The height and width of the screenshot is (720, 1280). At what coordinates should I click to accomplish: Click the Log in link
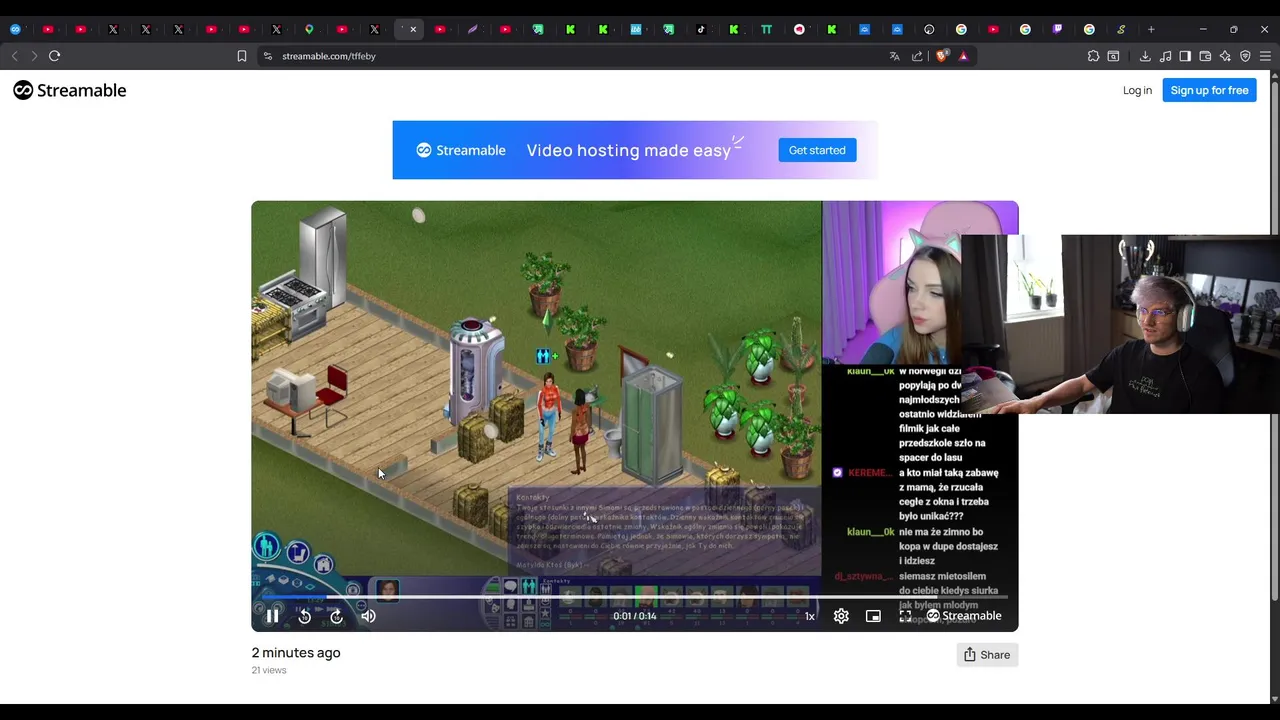click(1137, 90)
